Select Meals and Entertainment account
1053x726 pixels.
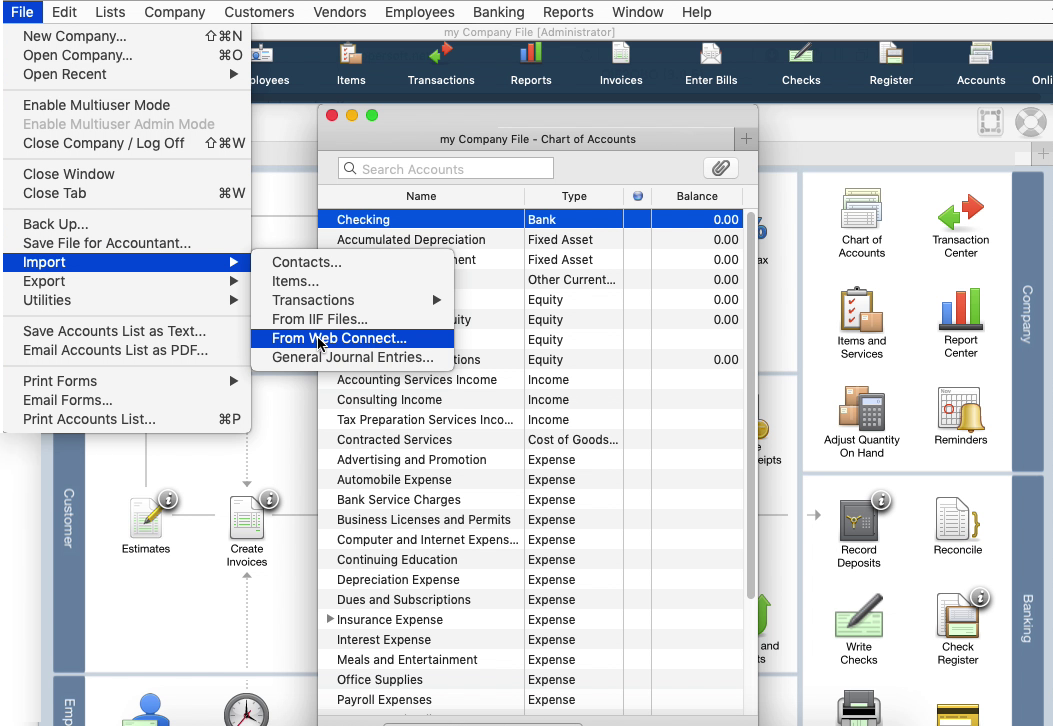click(530, 660)
